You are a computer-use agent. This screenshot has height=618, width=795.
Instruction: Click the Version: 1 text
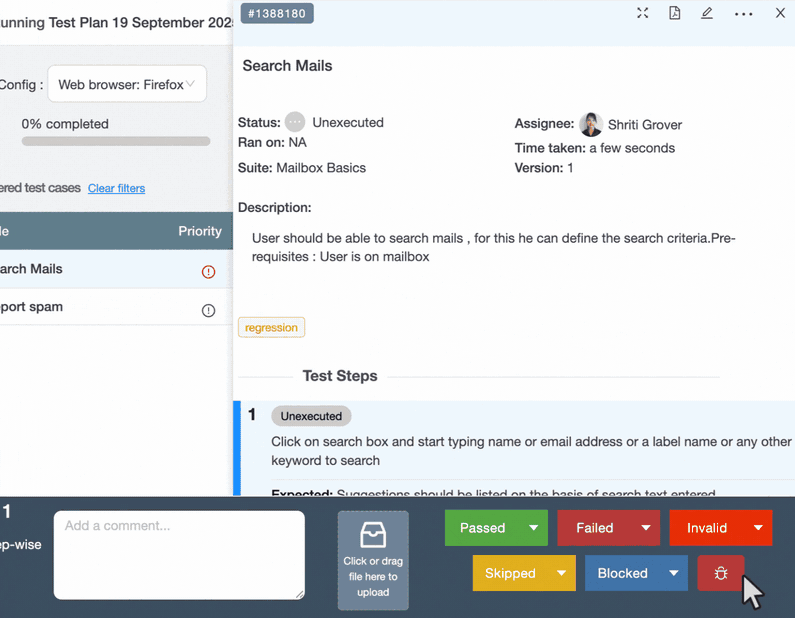coord(544,168)
